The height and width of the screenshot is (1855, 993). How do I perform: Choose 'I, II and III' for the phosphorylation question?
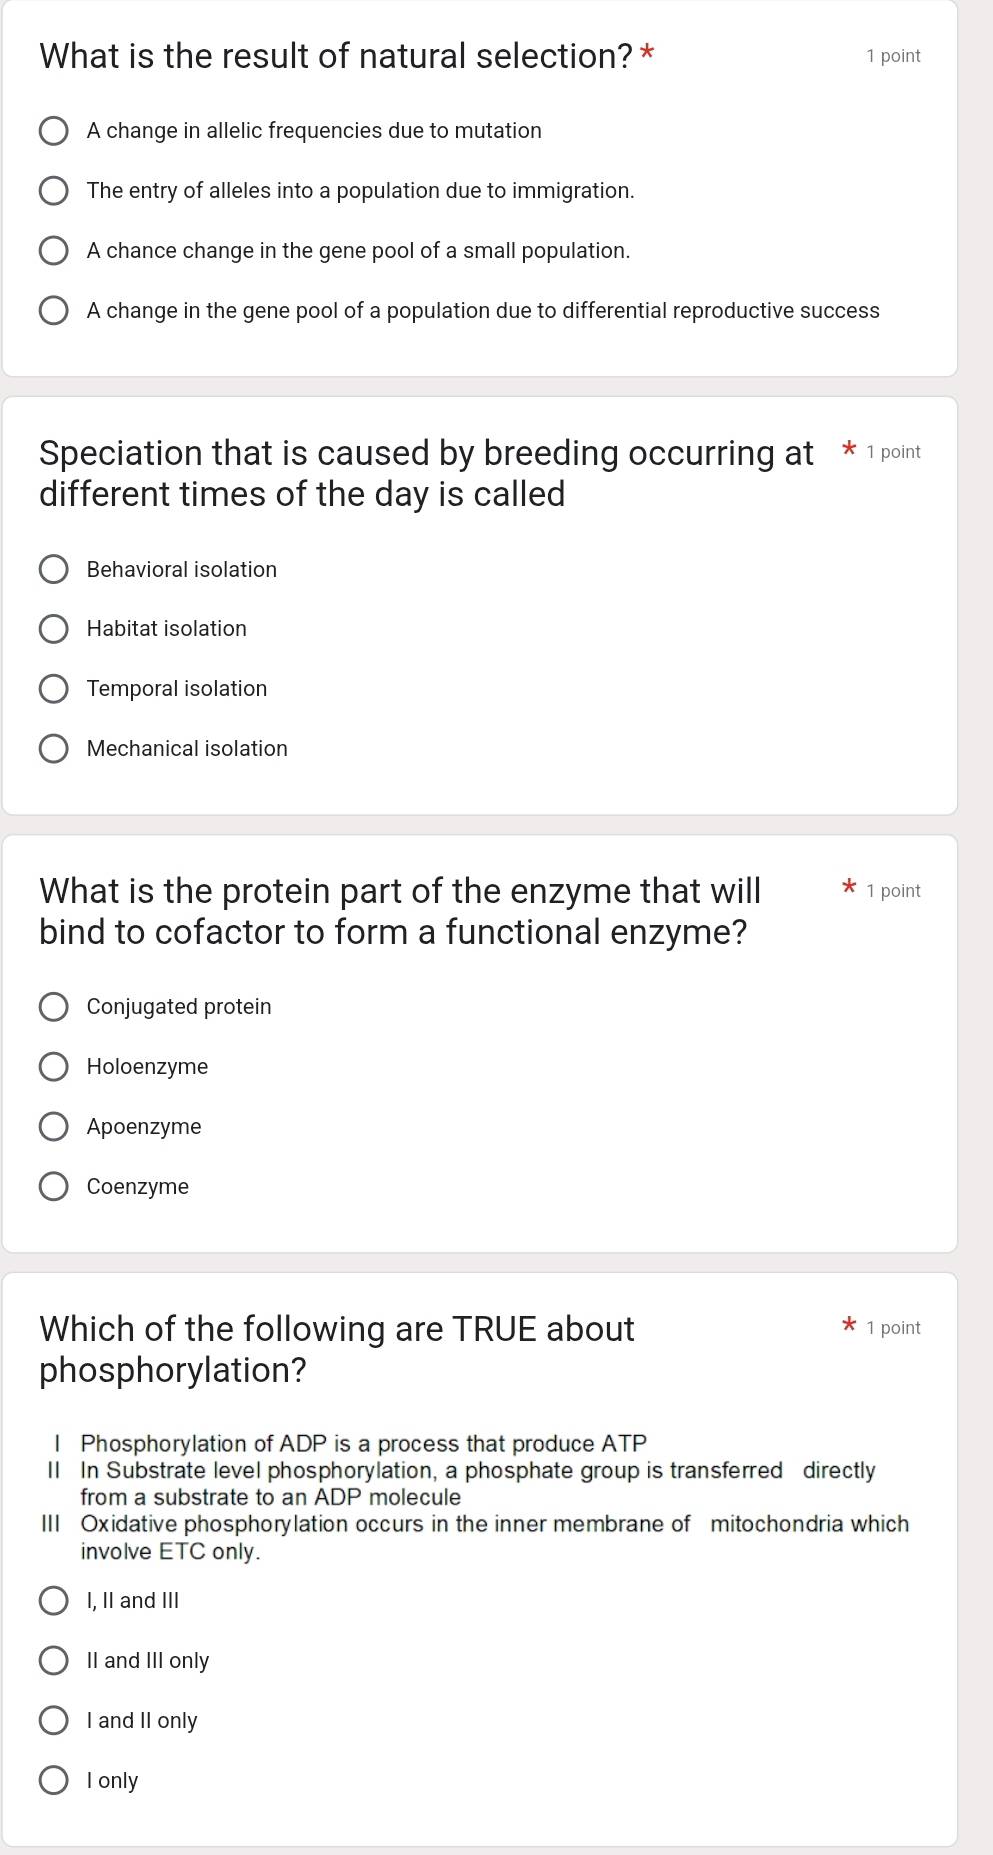(x=55, y=1600)
